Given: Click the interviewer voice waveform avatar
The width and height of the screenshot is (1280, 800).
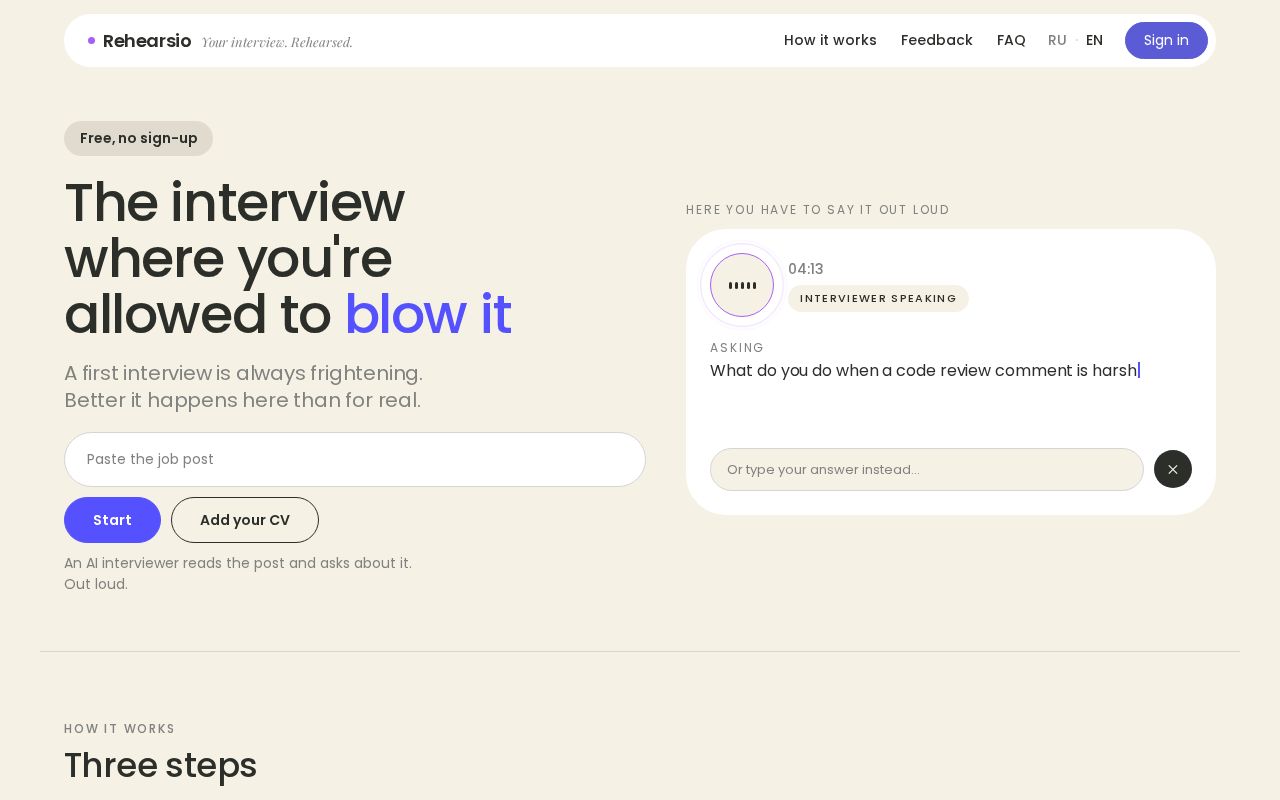Looking at the screenshot, I should [x=742, y=285].
